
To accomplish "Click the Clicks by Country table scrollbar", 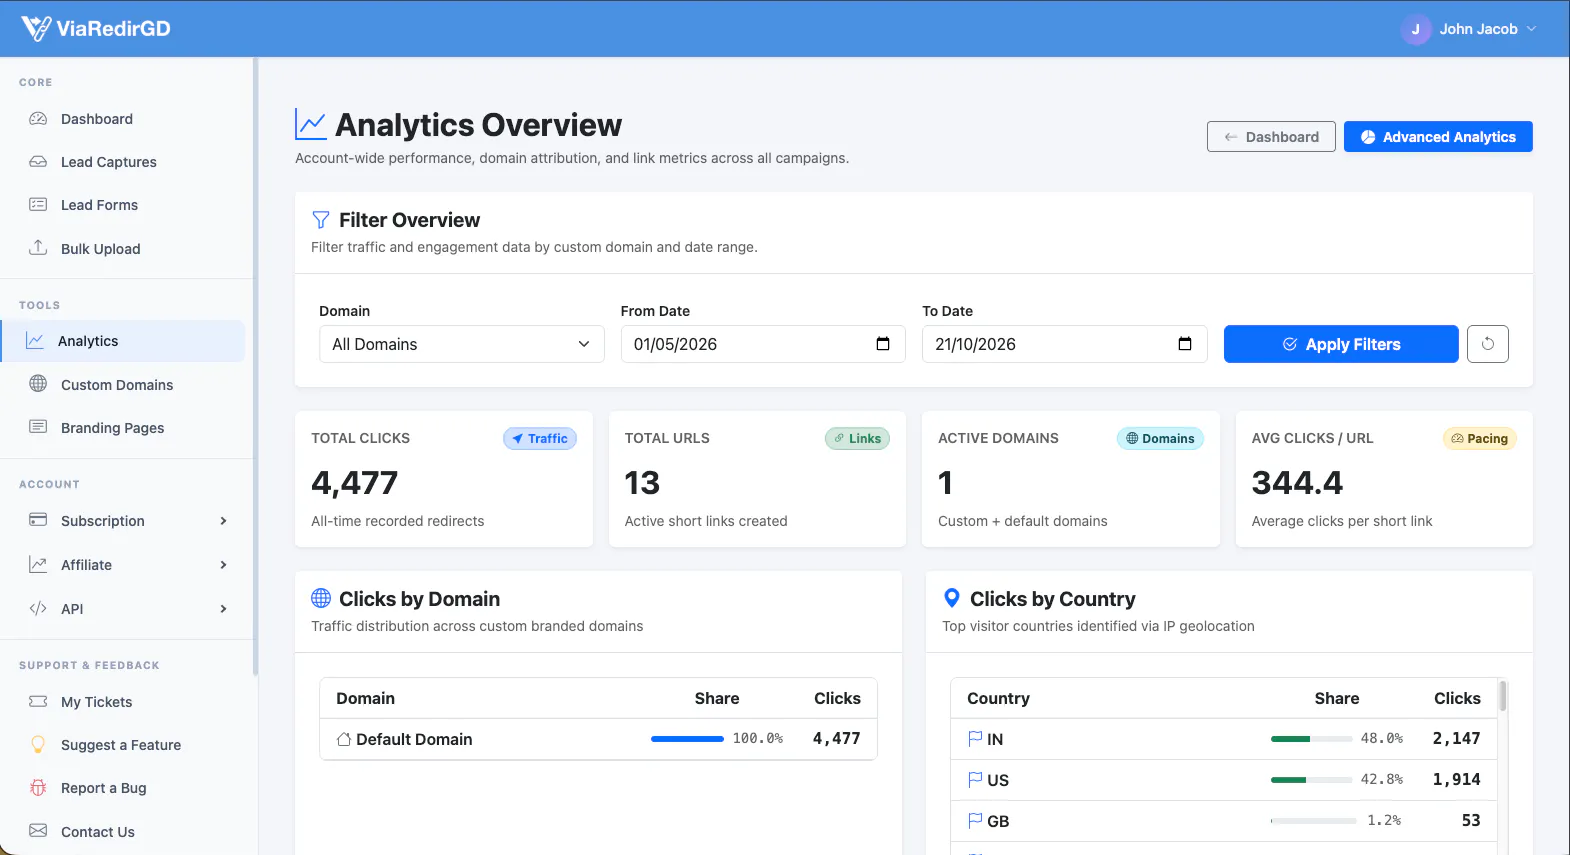I will pos(1503,696).
